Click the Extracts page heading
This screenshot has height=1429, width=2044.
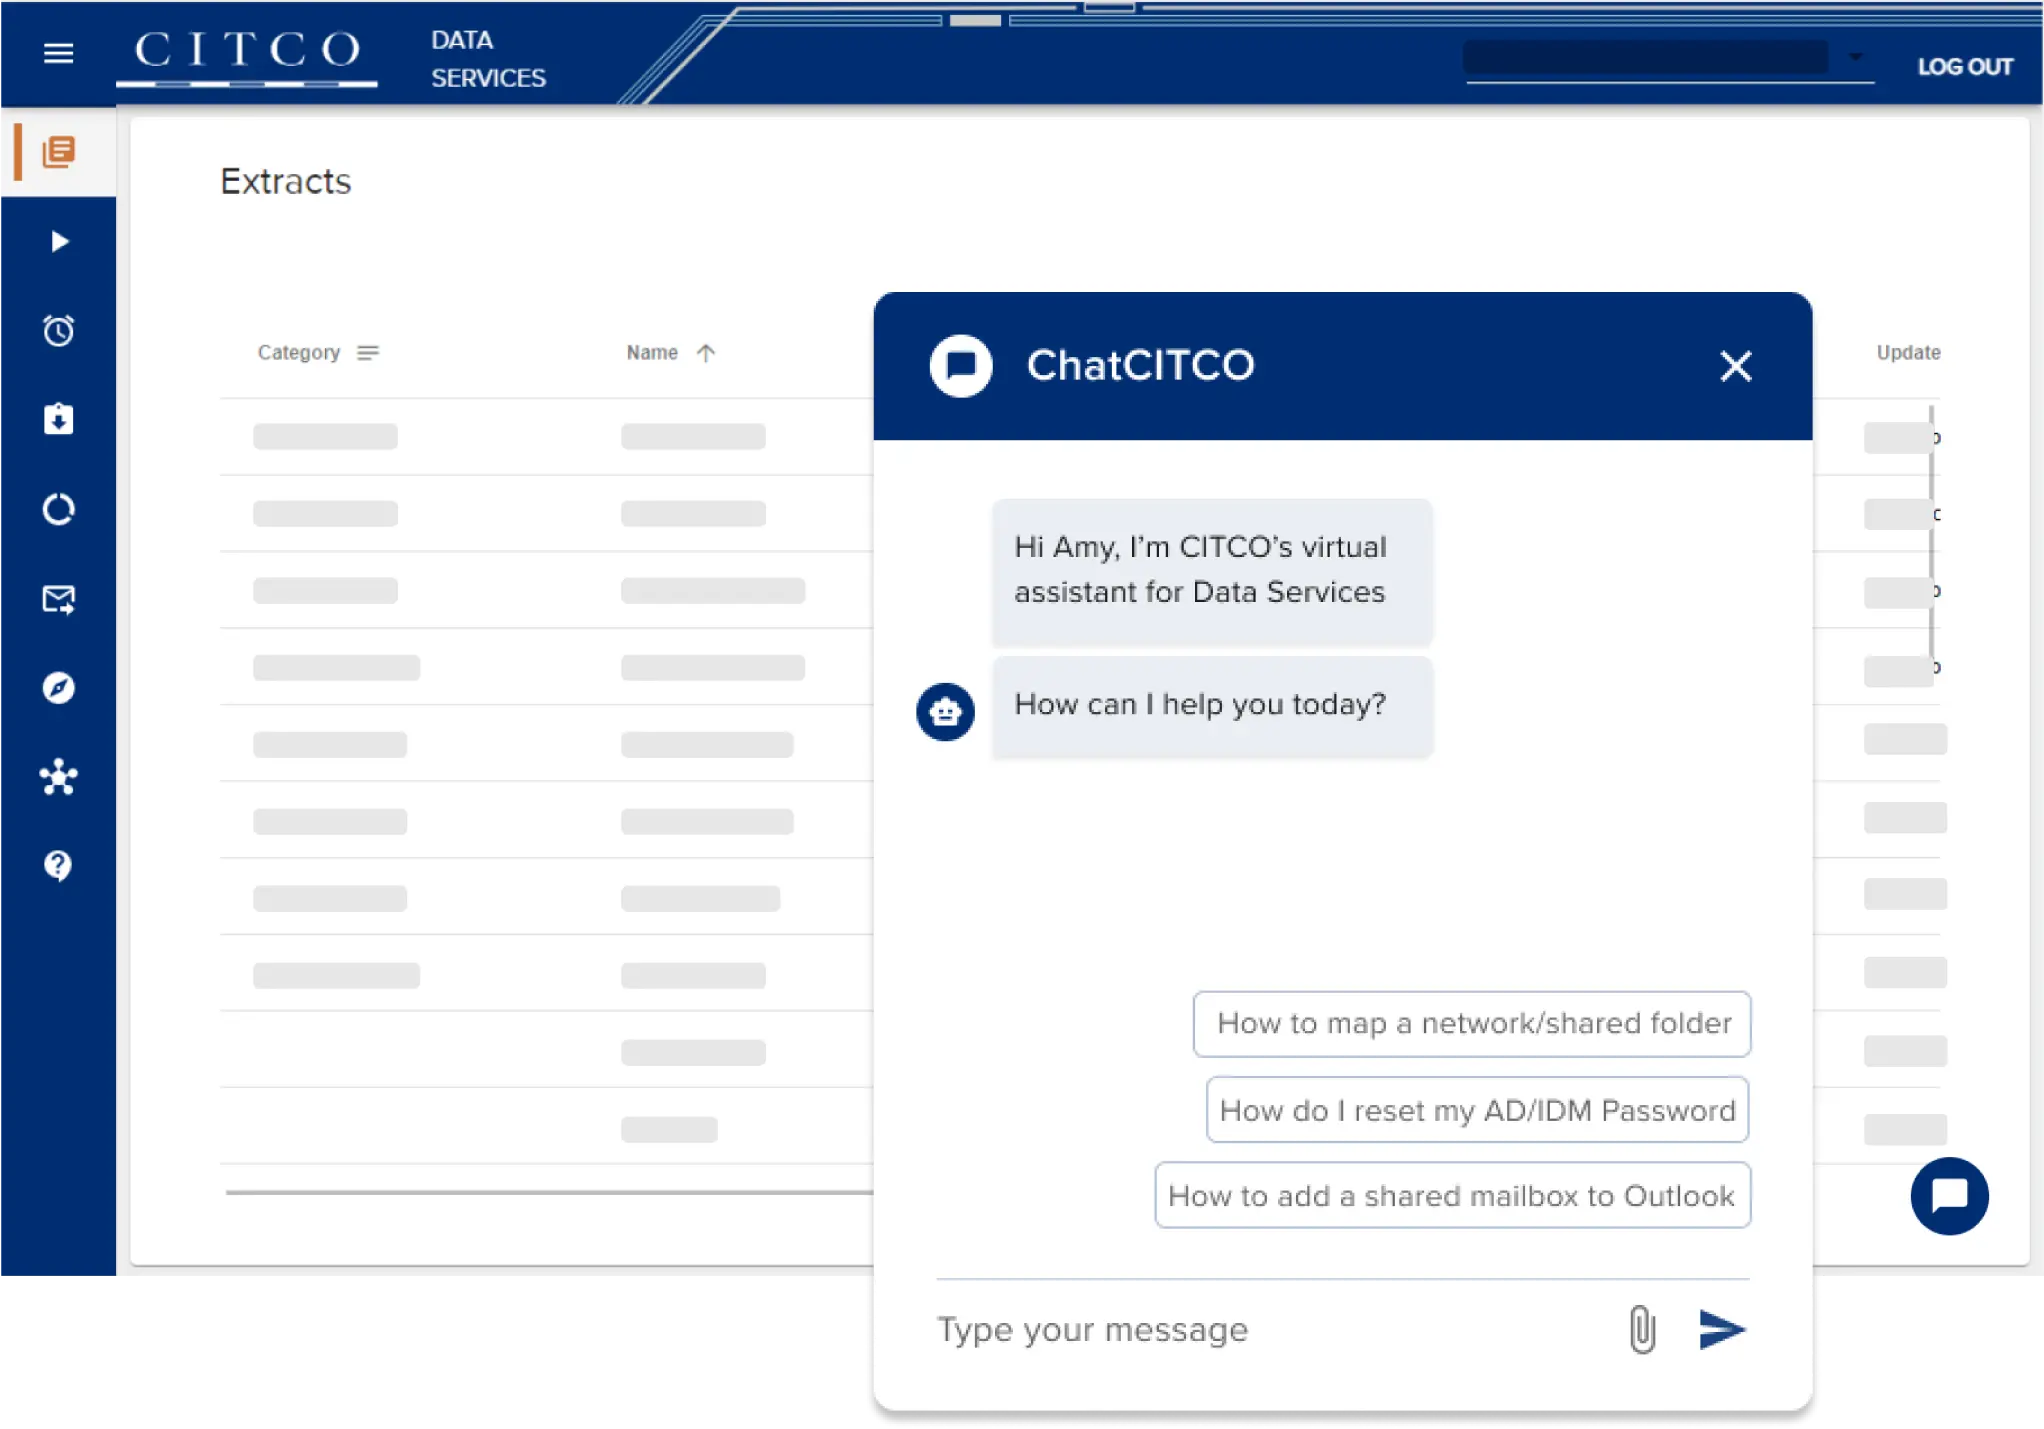click(x=286, y=182)
